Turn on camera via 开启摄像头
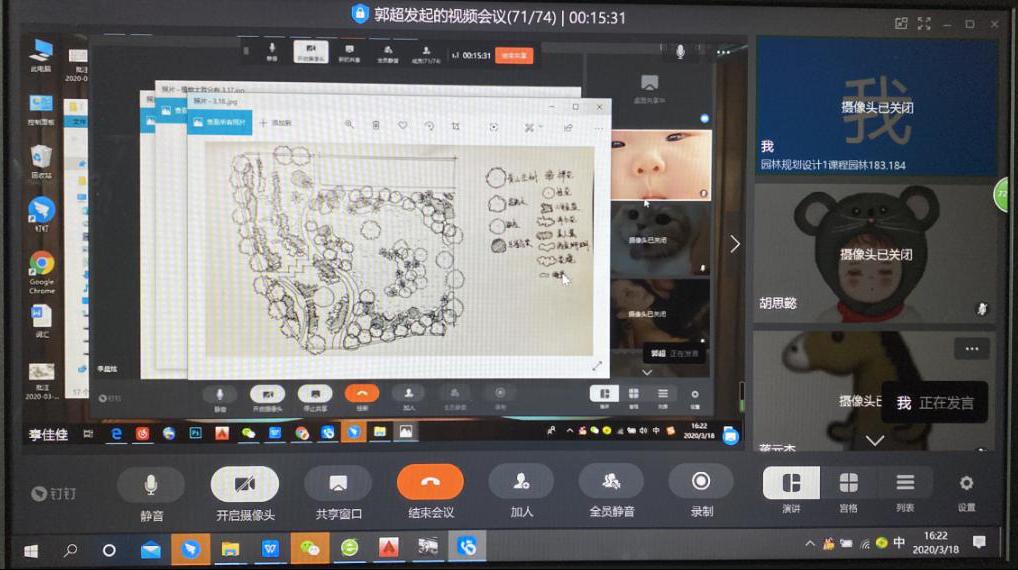The width and height of the screenshot is (1018, 570). (x=244, y=484)
